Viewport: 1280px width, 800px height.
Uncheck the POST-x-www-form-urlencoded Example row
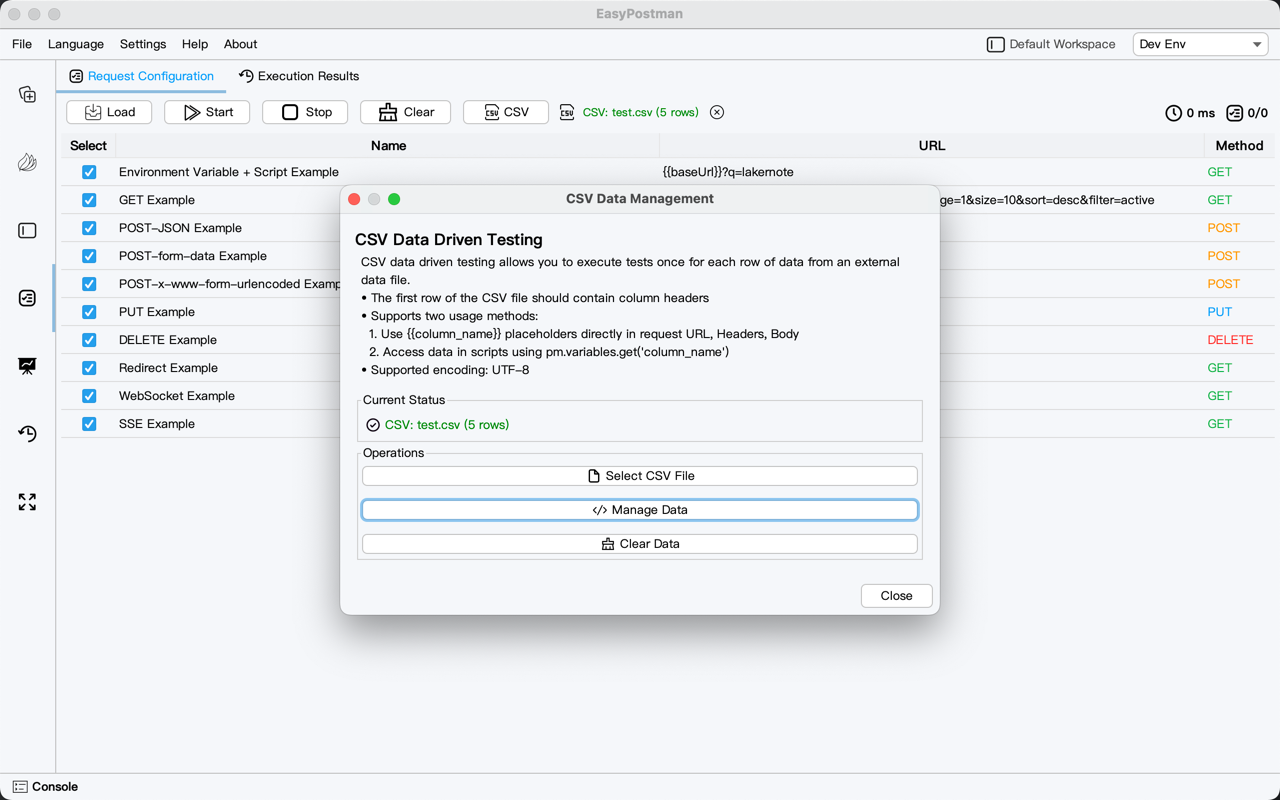(89, 284)
